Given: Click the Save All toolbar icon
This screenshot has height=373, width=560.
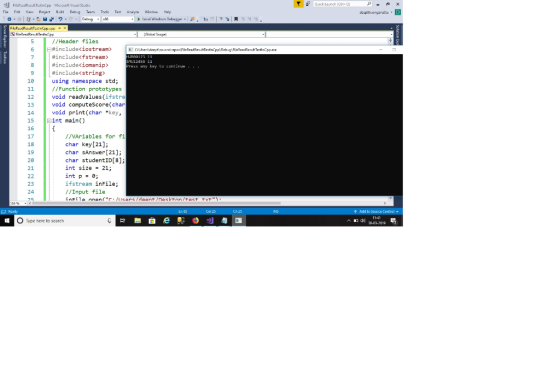Looking at the screenshot, I should (x=51, y=19).
